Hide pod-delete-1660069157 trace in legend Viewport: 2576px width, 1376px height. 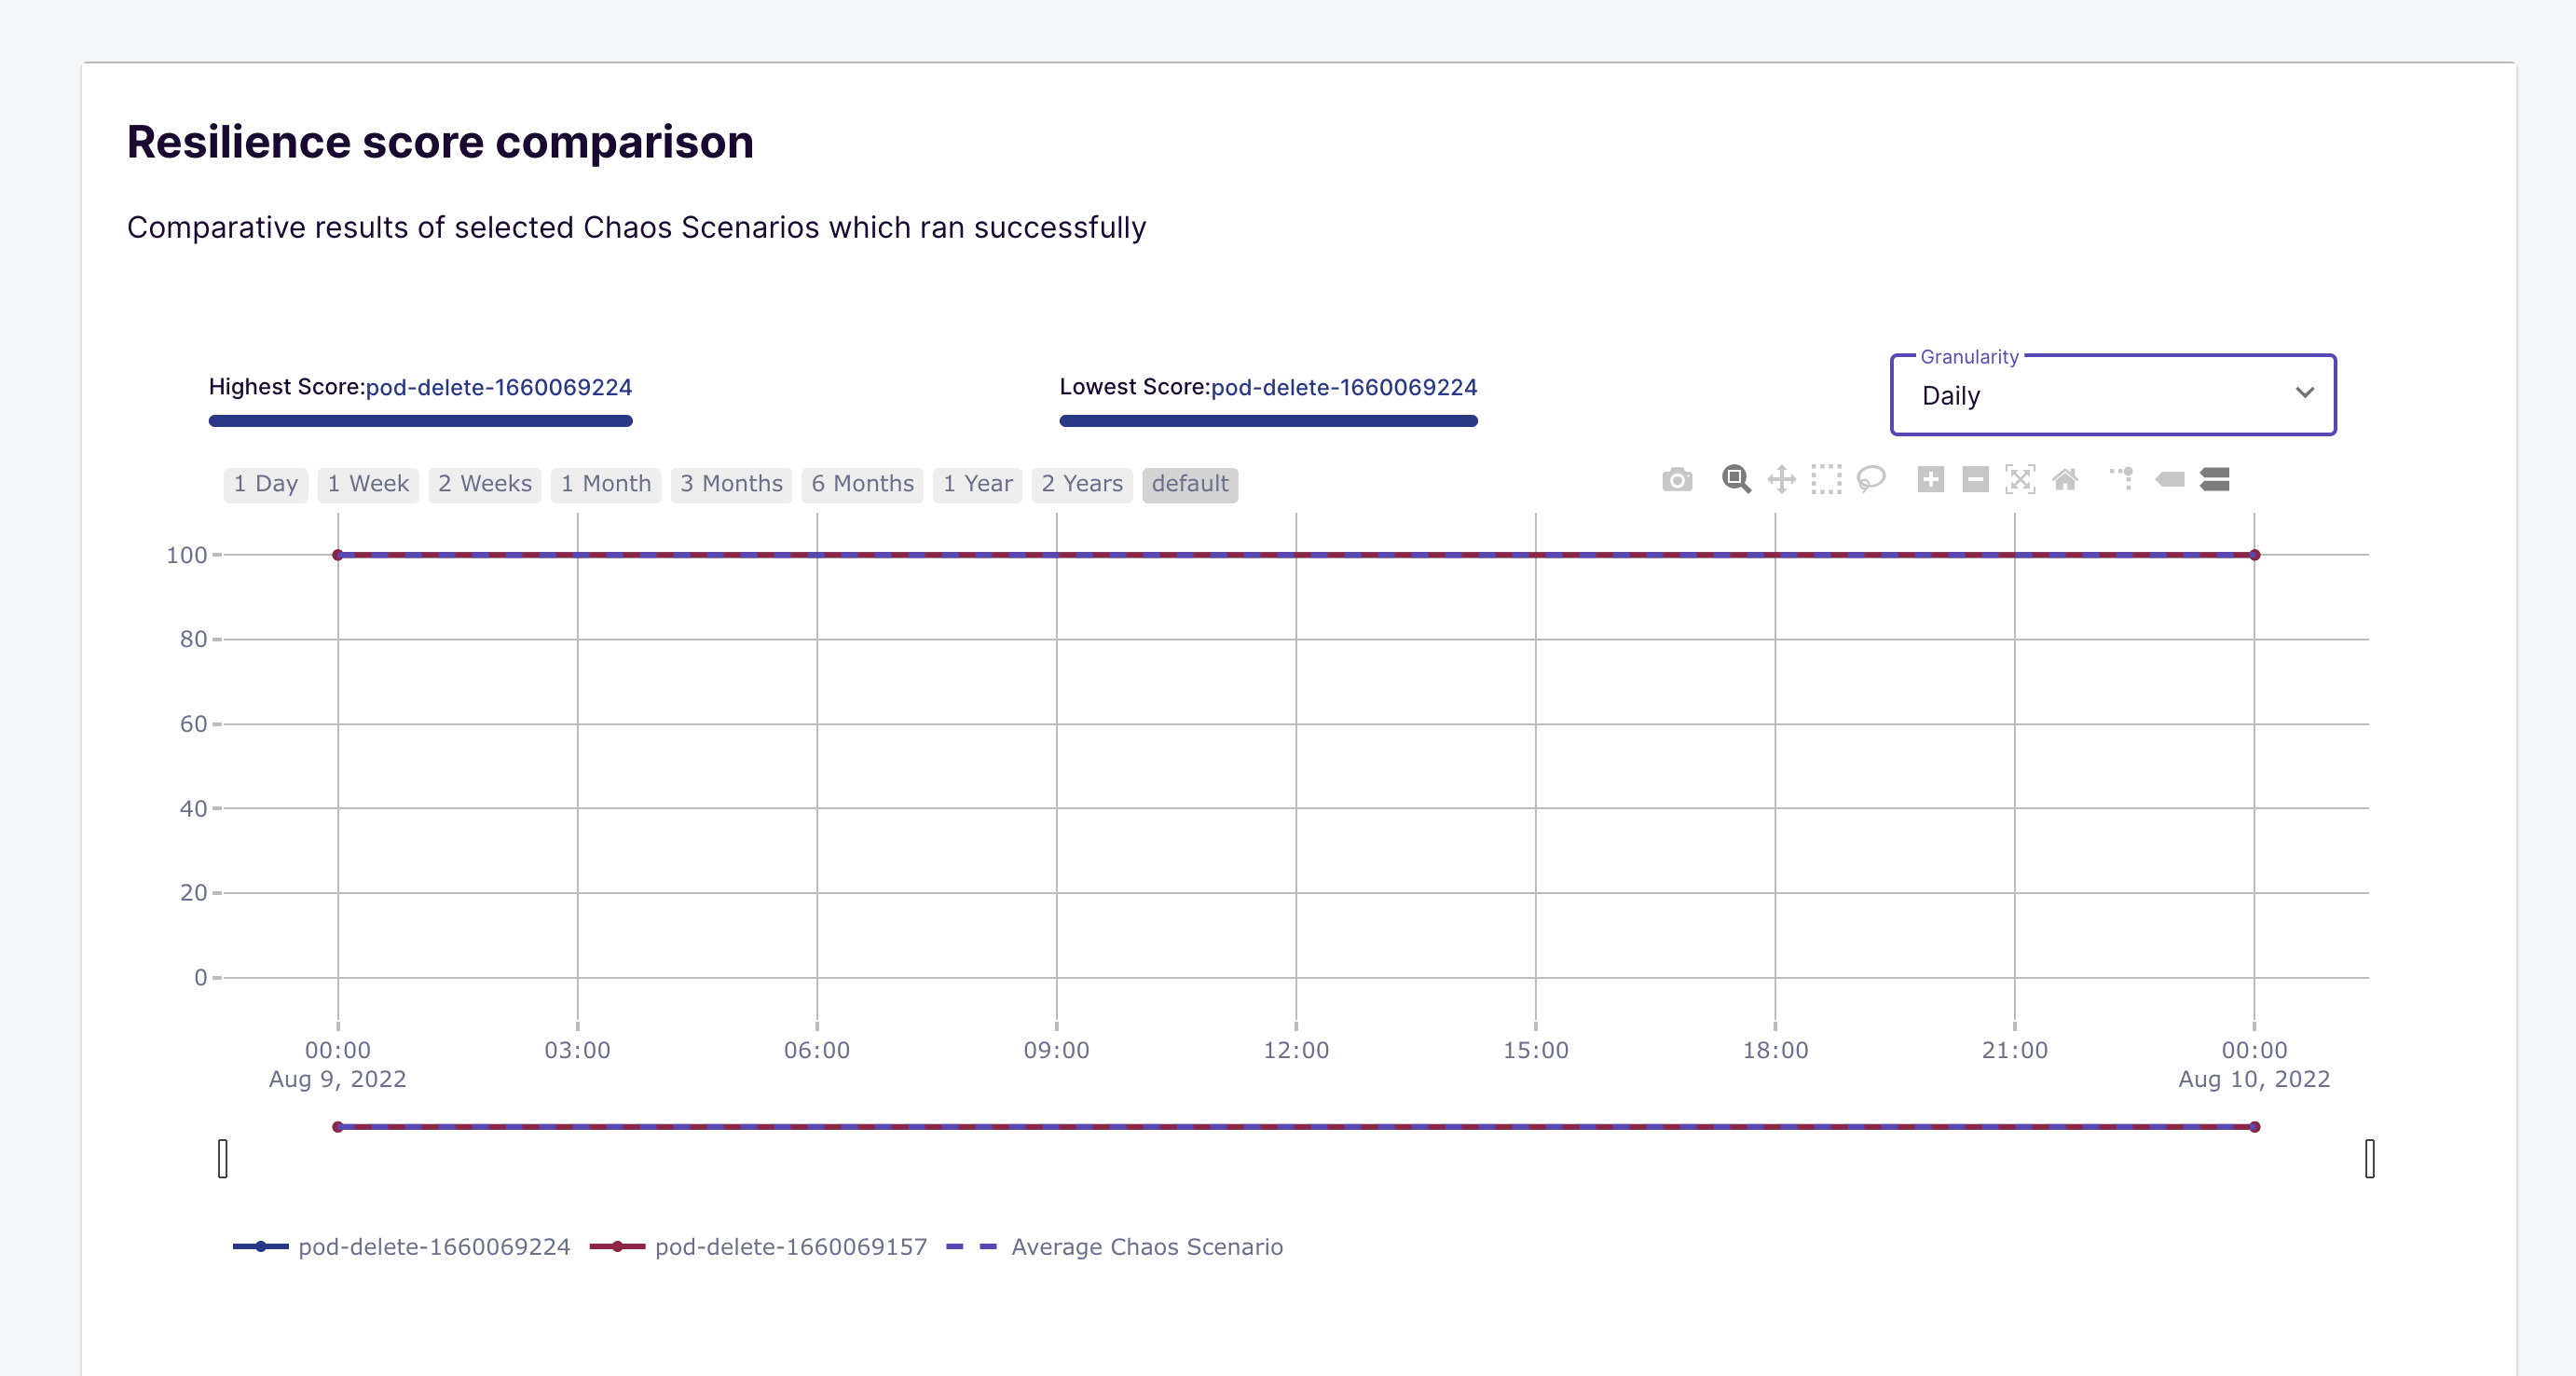[790, 1247]
